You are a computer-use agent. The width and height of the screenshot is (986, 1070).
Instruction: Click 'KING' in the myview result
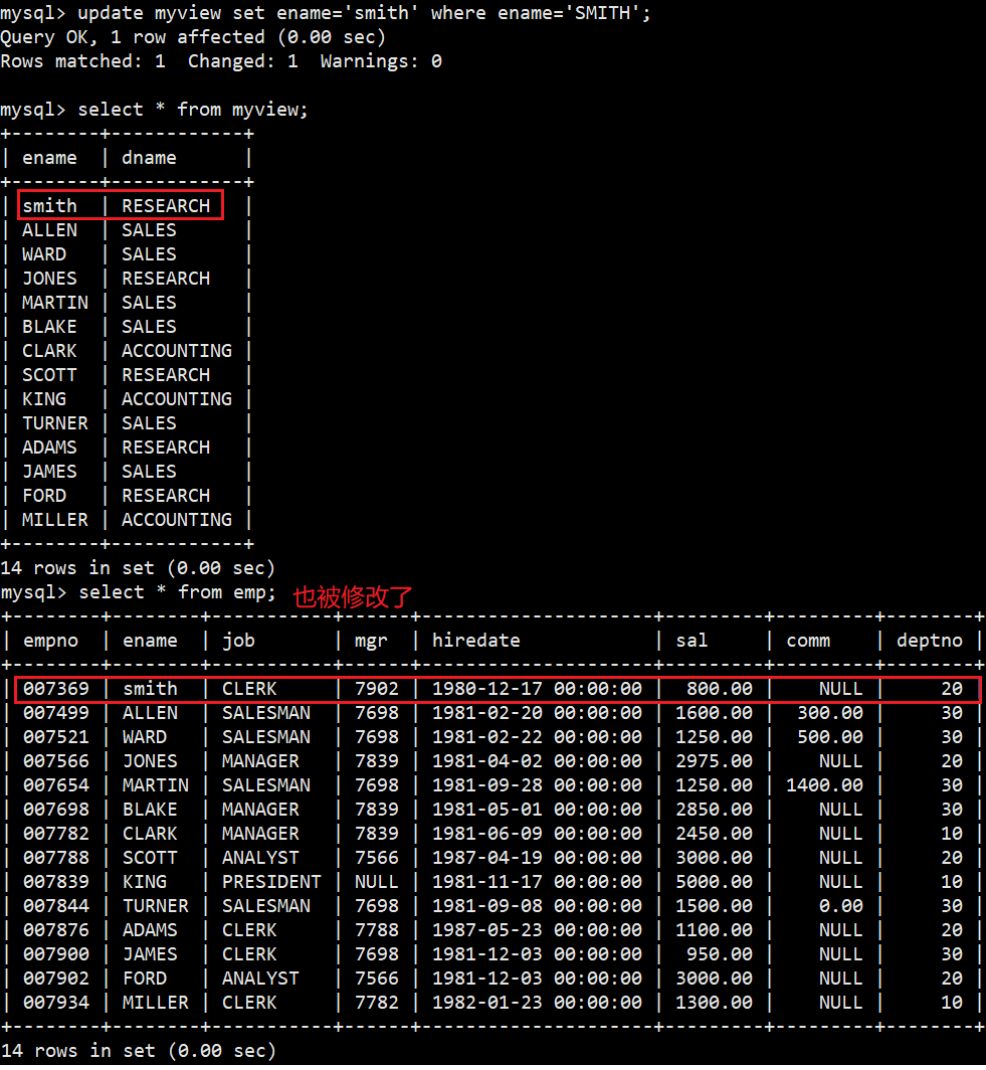(44, 399)
